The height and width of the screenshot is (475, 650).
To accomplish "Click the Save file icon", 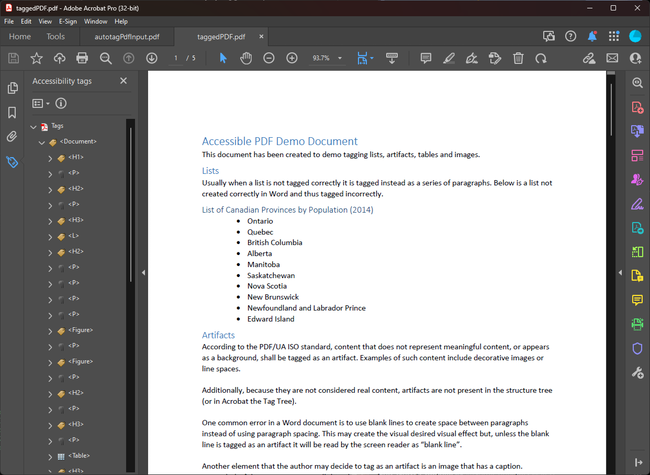I will [x=13, y=58].
